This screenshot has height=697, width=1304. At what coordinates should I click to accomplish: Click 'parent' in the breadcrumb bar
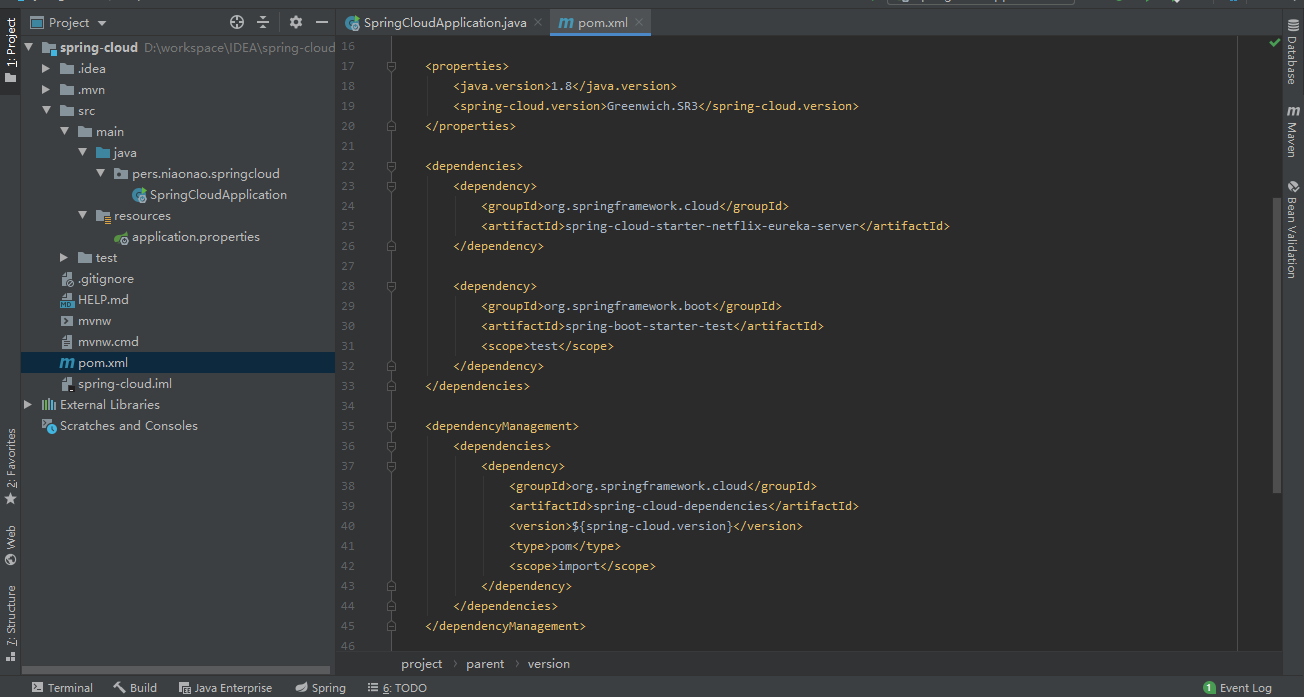pos(485,664)
